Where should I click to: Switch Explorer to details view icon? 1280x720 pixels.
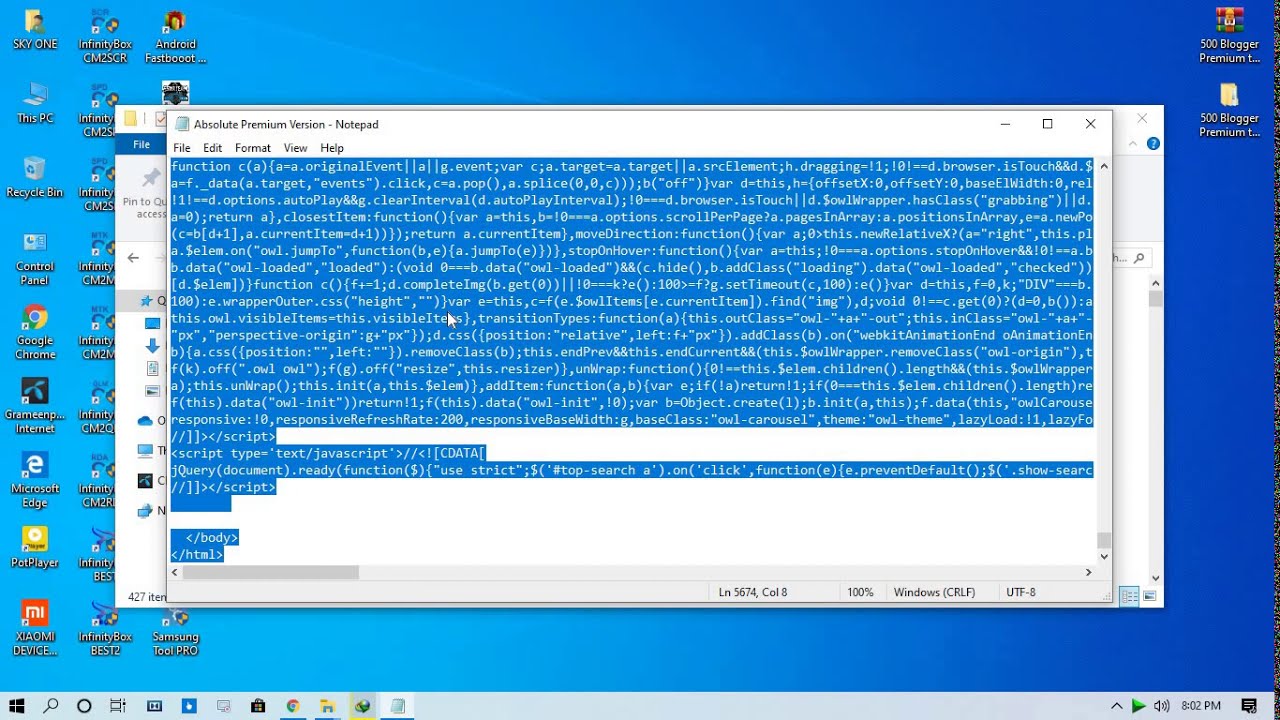pos(1130,597)
